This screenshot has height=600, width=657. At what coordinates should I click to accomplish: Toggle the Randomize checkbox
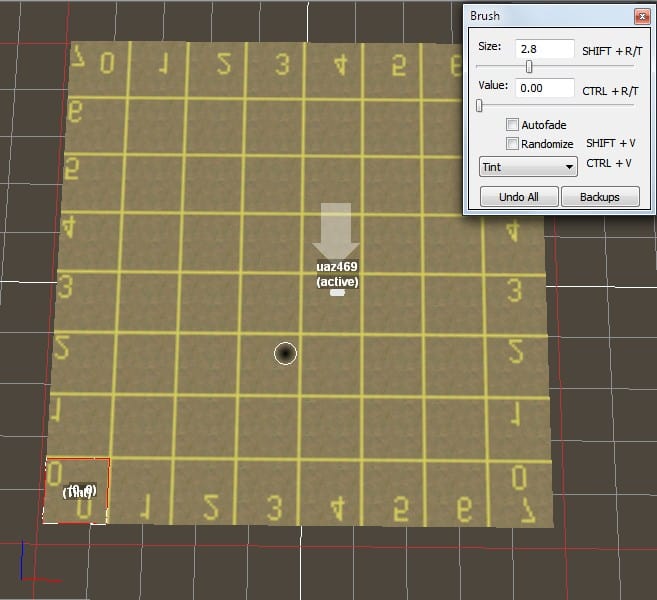pos(512,144)
